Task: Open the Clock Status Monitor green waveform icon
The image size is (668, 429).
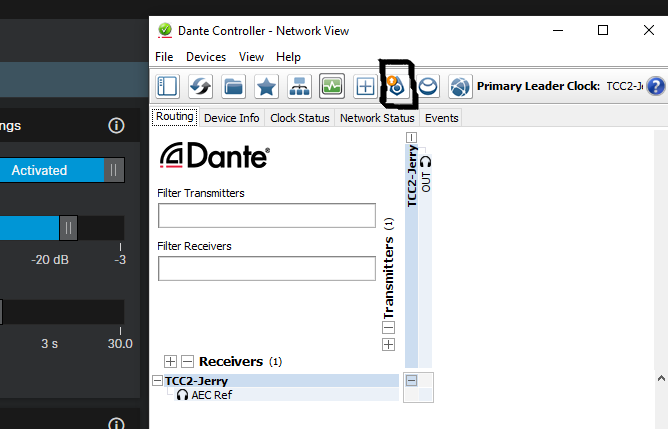Action: (x=332, y=86)
